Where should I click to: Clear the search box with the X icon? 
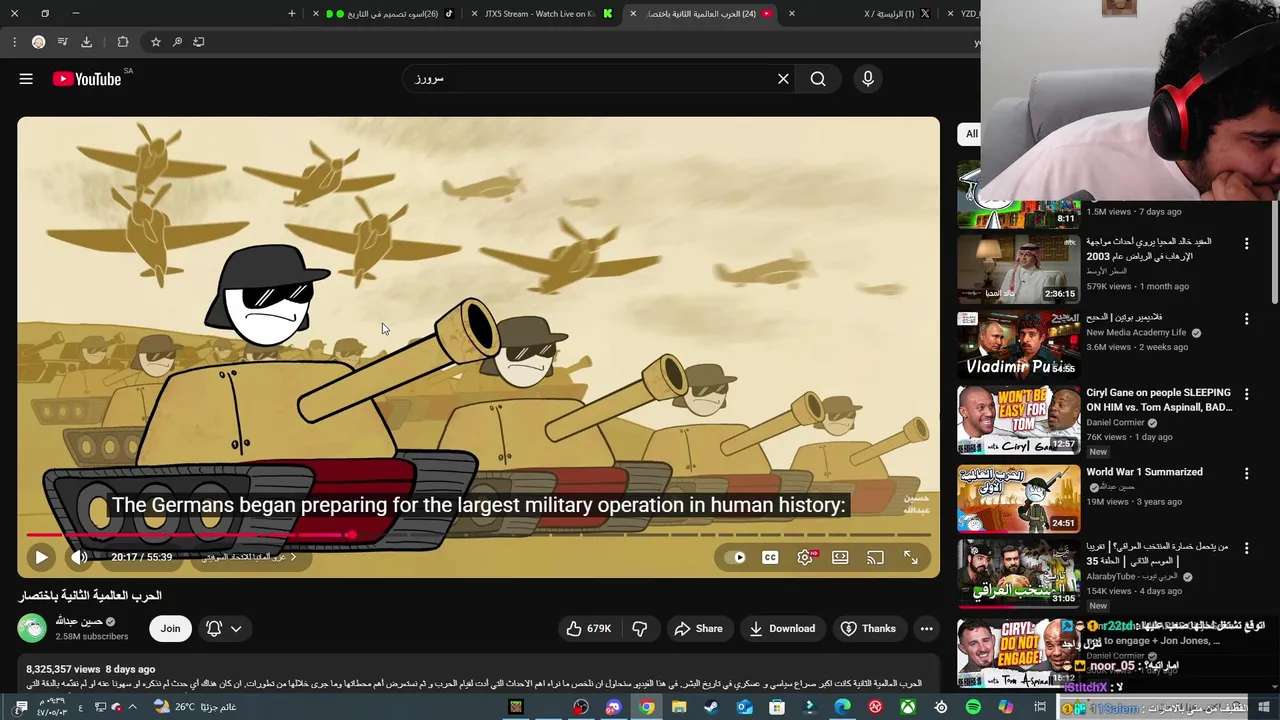point(783,79)
